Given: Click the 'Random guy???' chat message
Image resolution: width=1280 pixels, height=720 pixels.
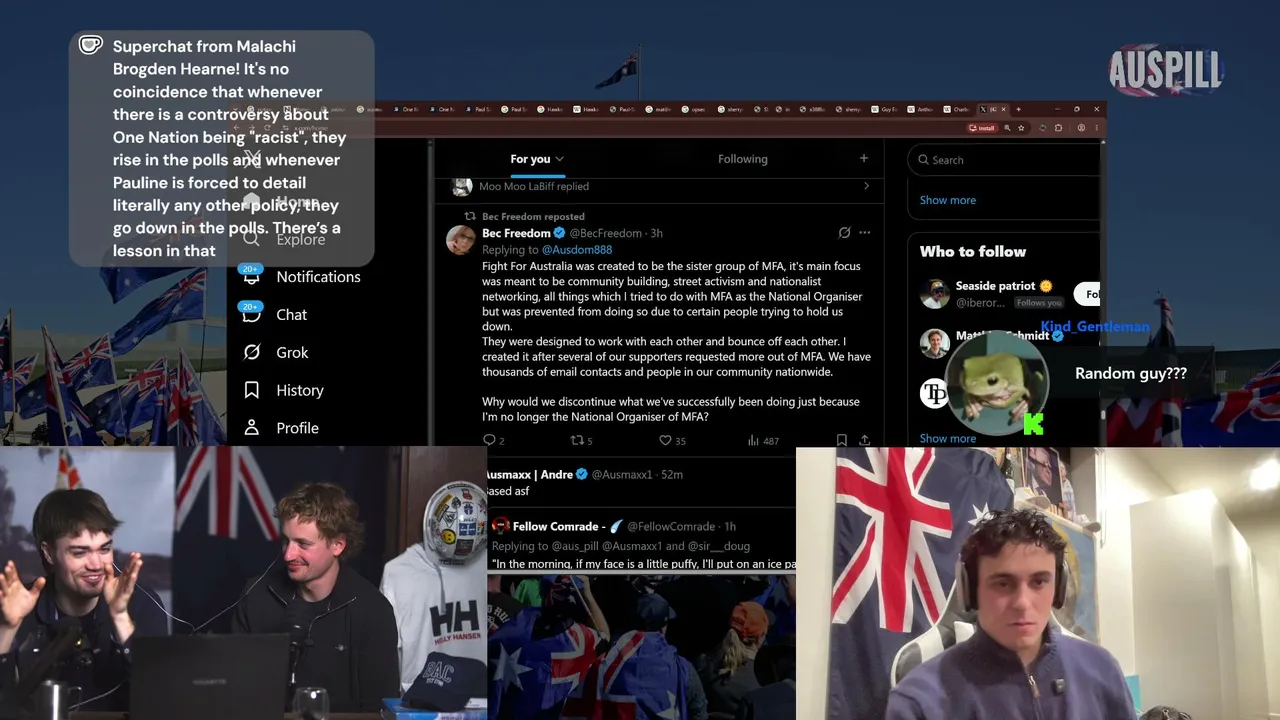Looking at the screenshot, I should click(1131, 373).
